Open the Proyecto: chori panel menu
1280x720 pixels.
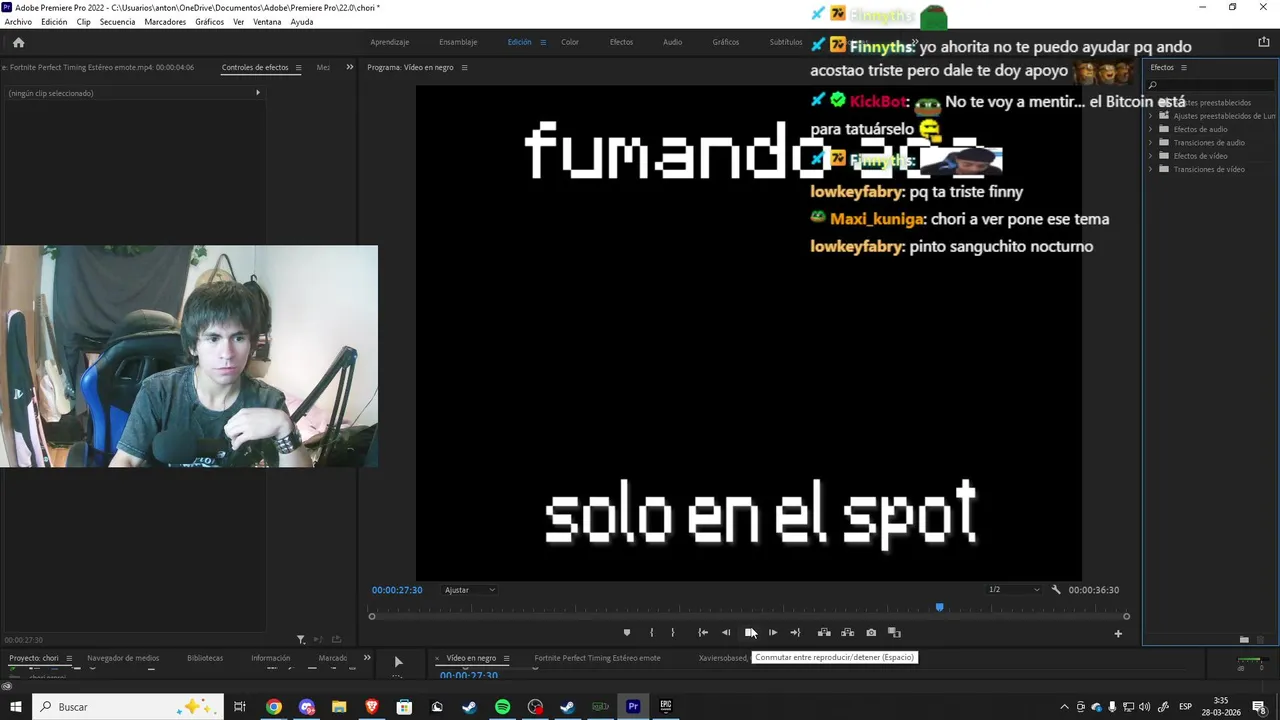pyautogui.click(x=69, y=658)
